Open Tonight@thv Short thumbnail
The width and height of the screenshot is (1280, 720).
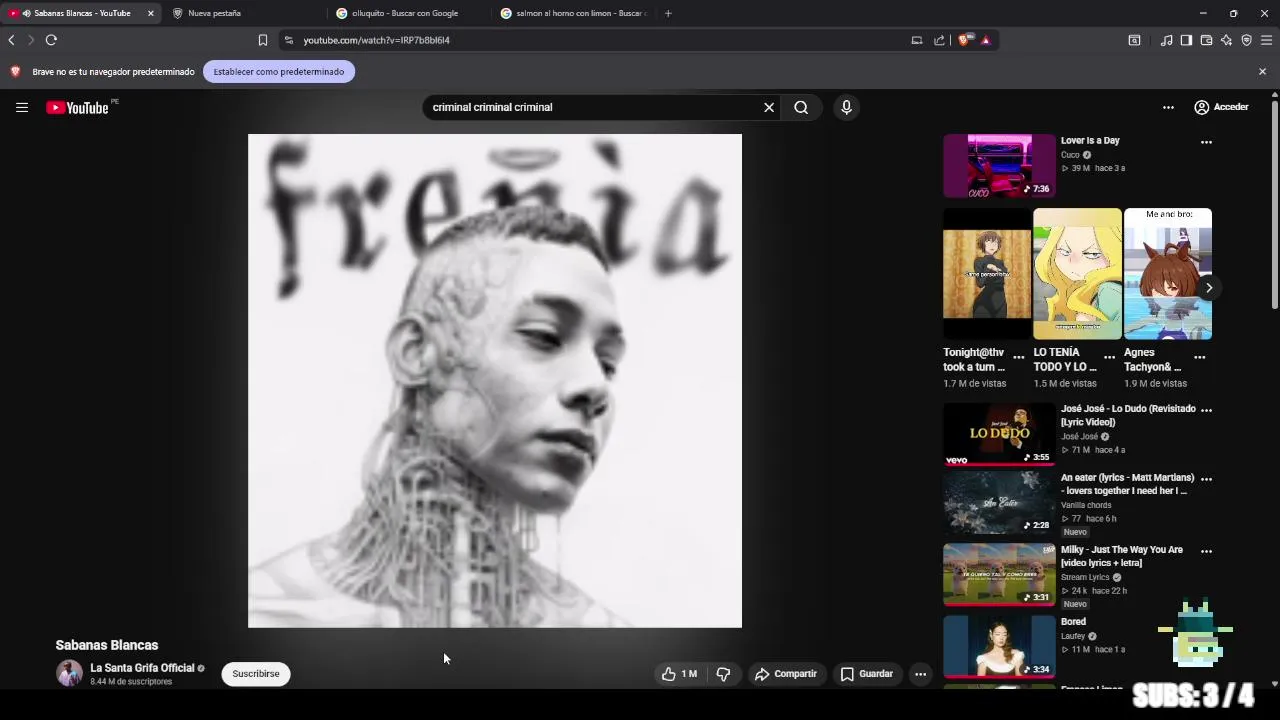pyautogui.click(x=986, y=274)
